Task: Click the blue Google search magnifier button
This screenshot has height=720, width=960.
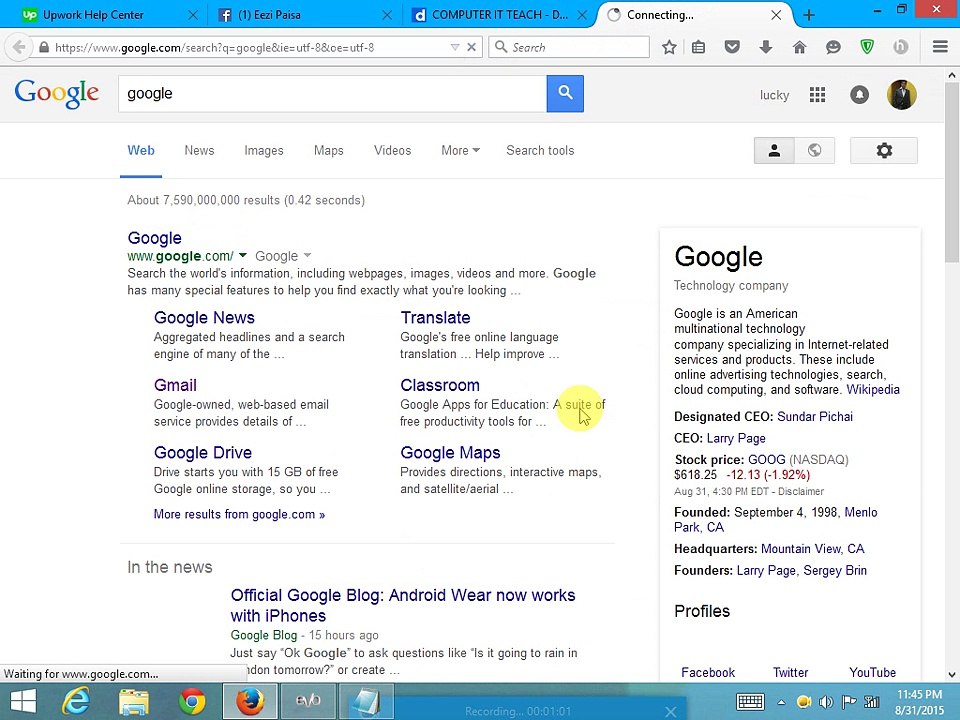Action: click(564, 94)
